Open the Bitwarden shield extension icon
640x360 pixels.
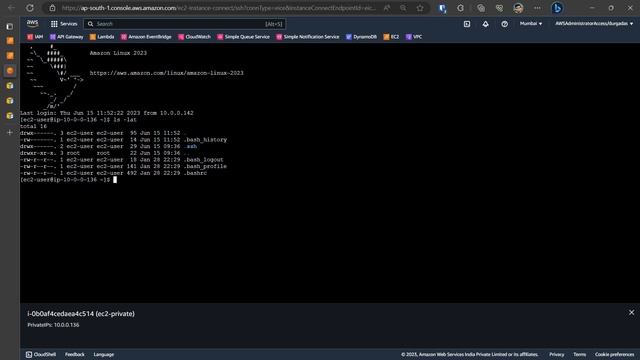coord(442,8)
